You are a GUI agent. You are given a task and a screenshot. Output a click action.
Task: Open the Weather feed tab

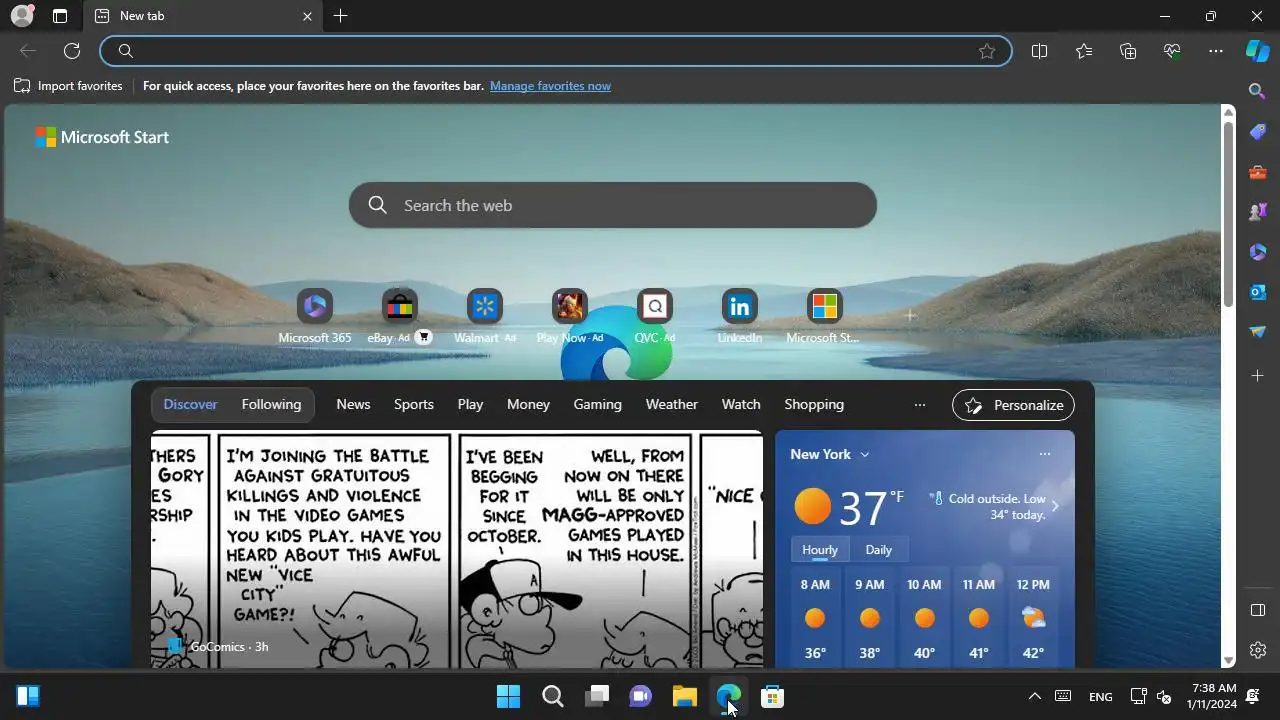[671, 404]
